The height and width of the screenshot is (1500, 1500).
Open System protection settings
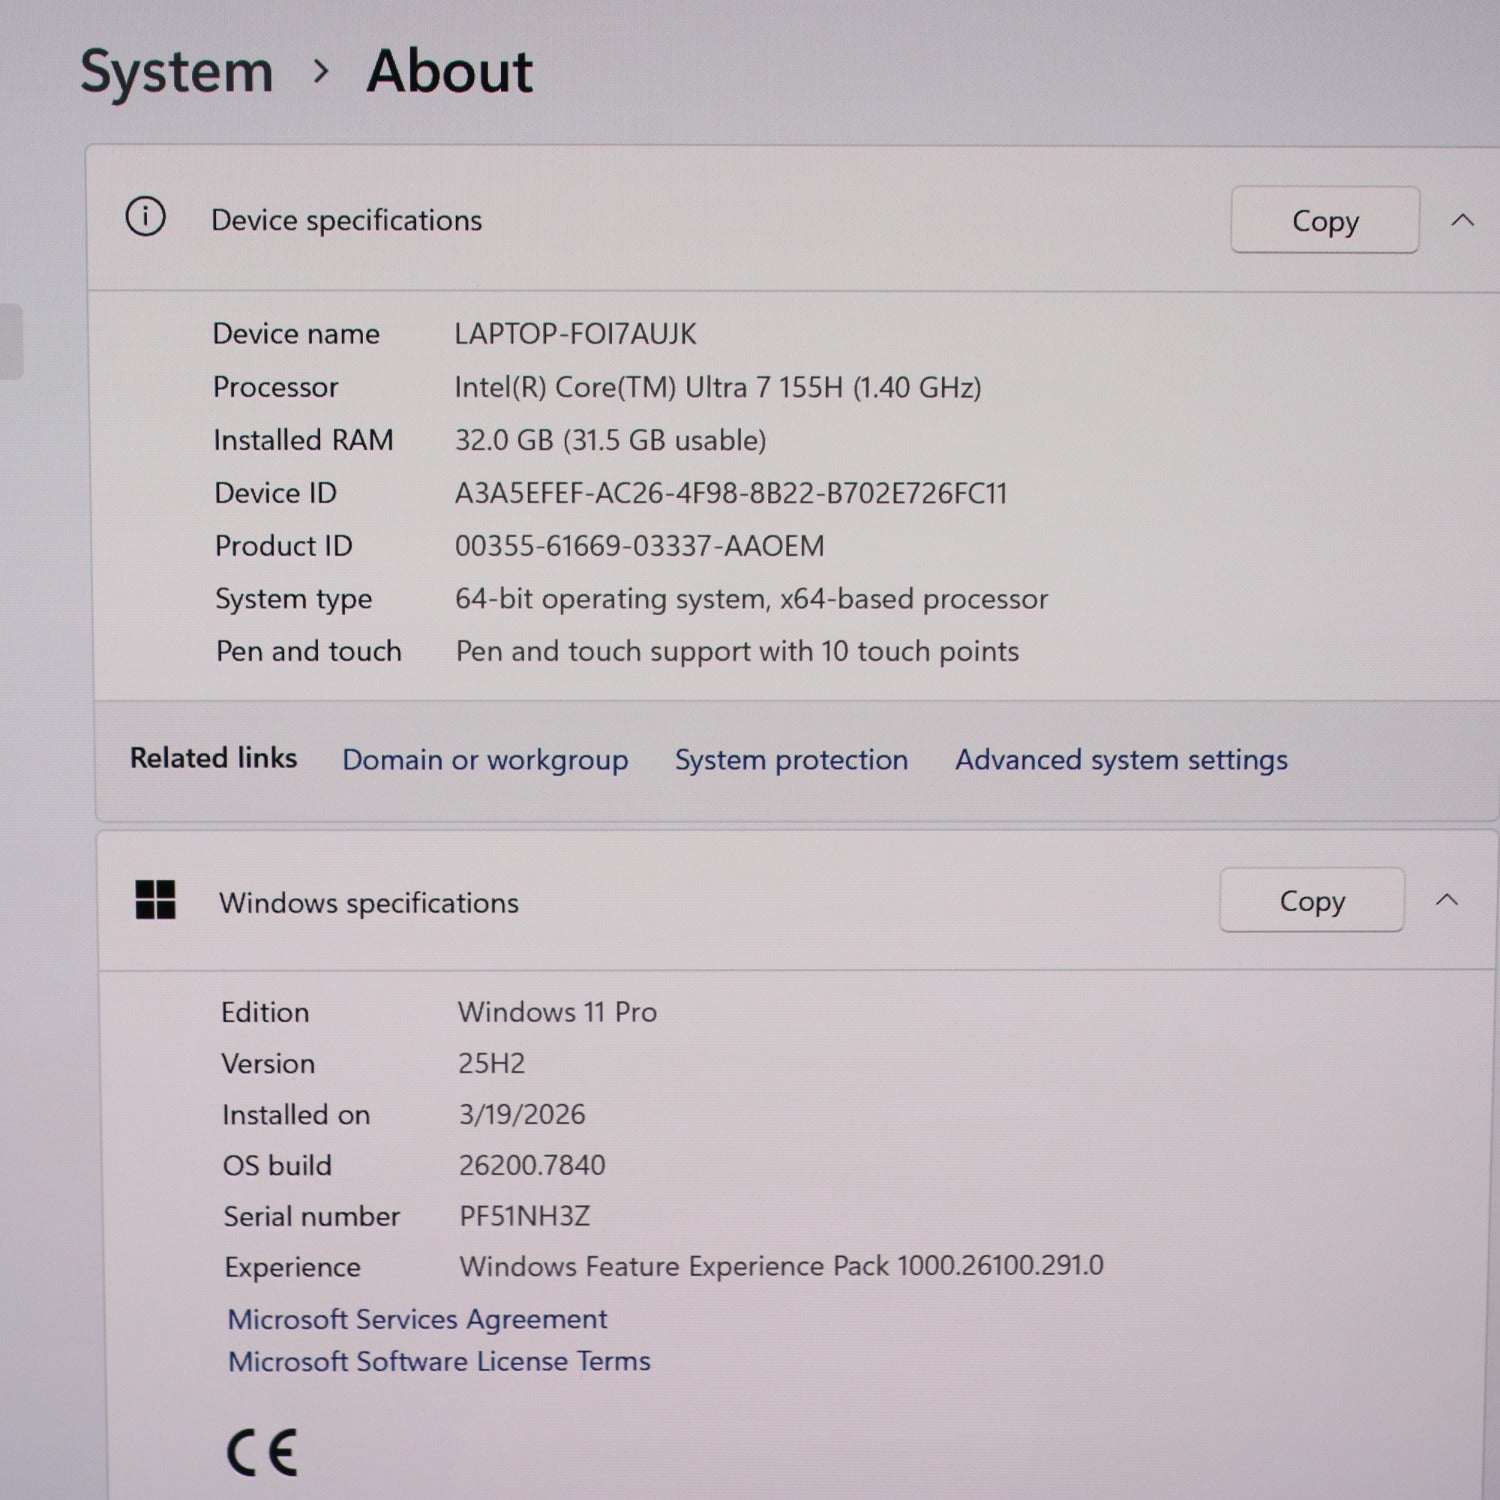[x=791, y=760]
